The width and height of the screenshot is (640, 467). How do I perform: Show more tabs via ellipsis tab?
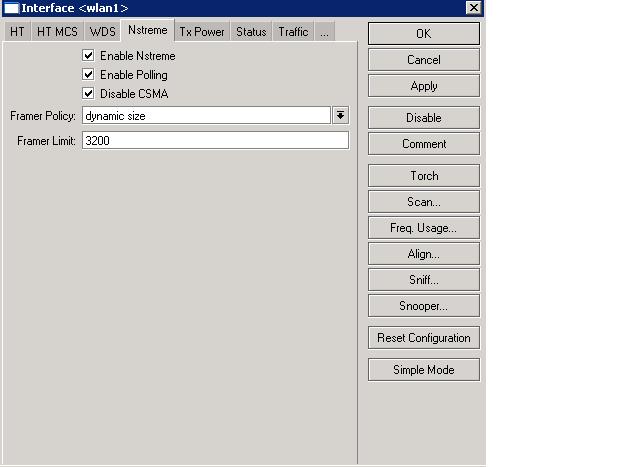[x=324, y=32]
